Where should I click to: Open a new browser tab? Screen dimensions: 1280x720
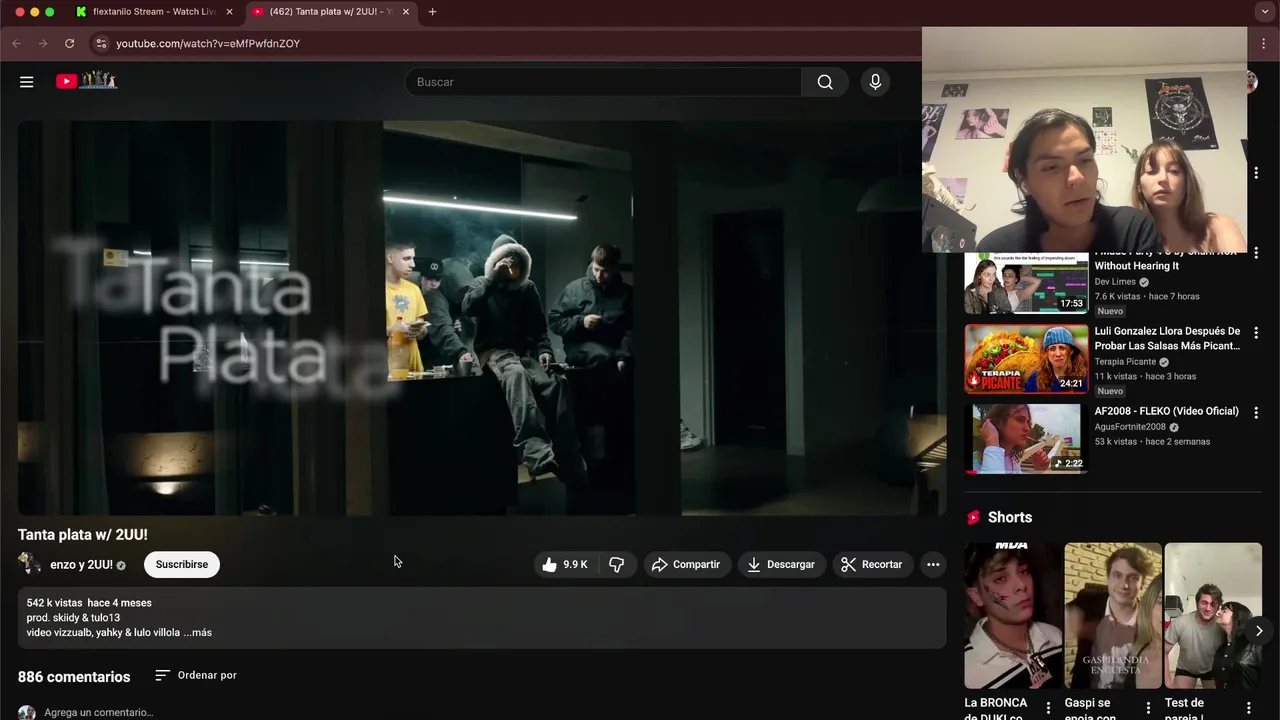click(x=432, y=12)
